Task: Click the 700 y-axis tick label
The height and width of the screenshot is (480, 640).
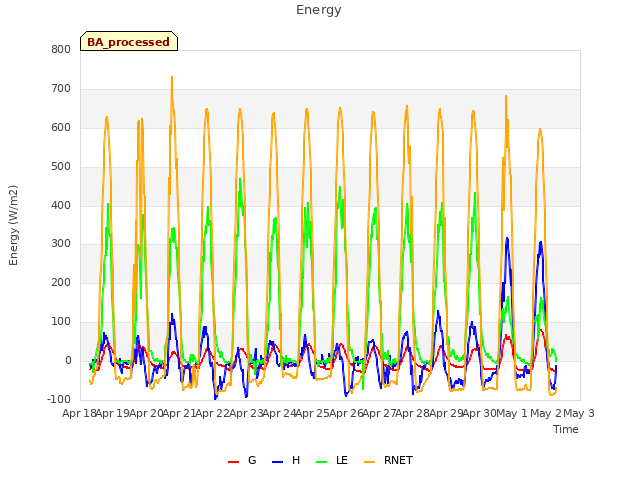Action: 61,89
